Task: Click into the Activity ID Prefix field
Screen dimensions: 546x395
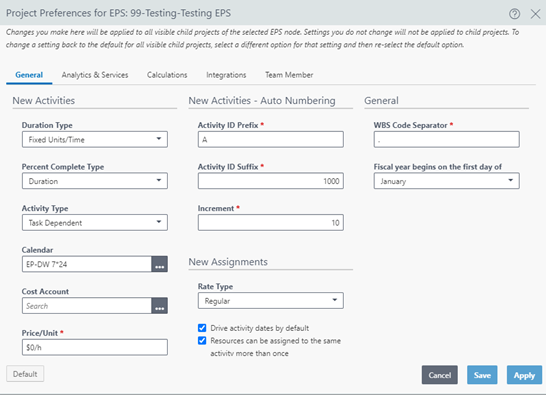Action: coord(271,139)
